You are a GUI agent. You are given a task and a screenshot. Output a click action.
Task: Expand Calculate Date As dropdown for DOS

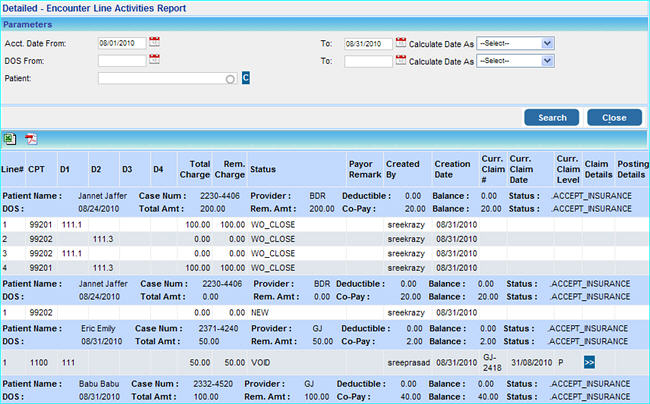click(x=515, y=61)
